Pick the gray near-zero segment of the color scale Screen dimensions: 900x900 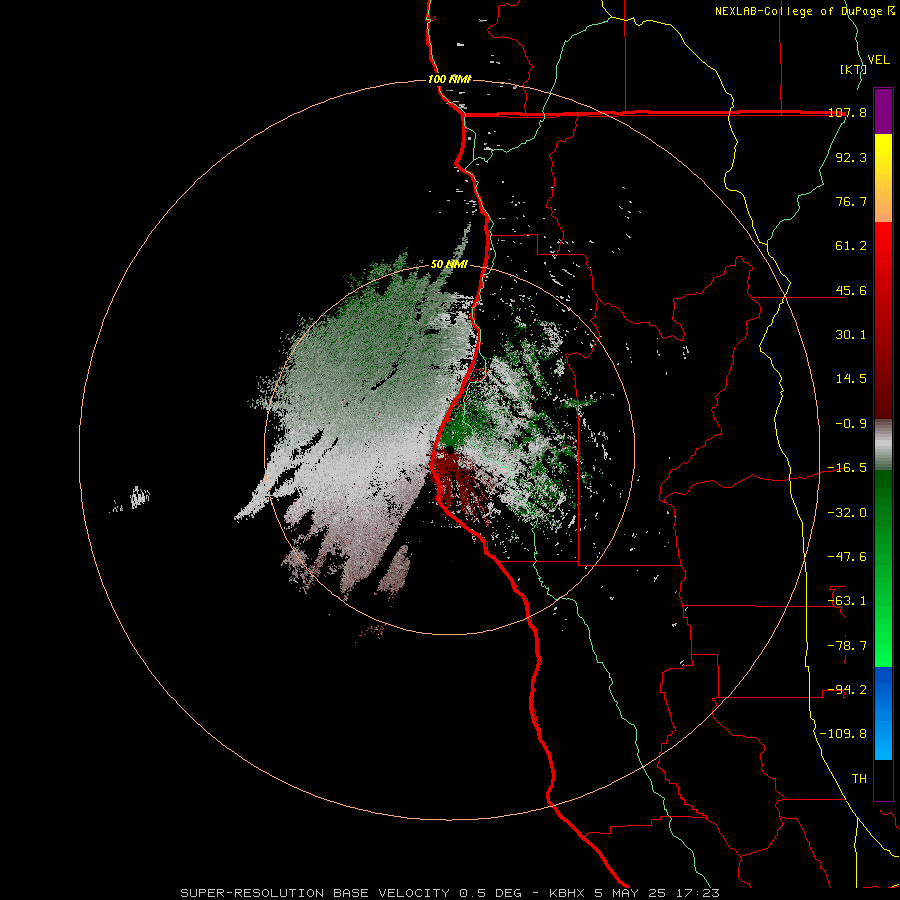(883, 445)
